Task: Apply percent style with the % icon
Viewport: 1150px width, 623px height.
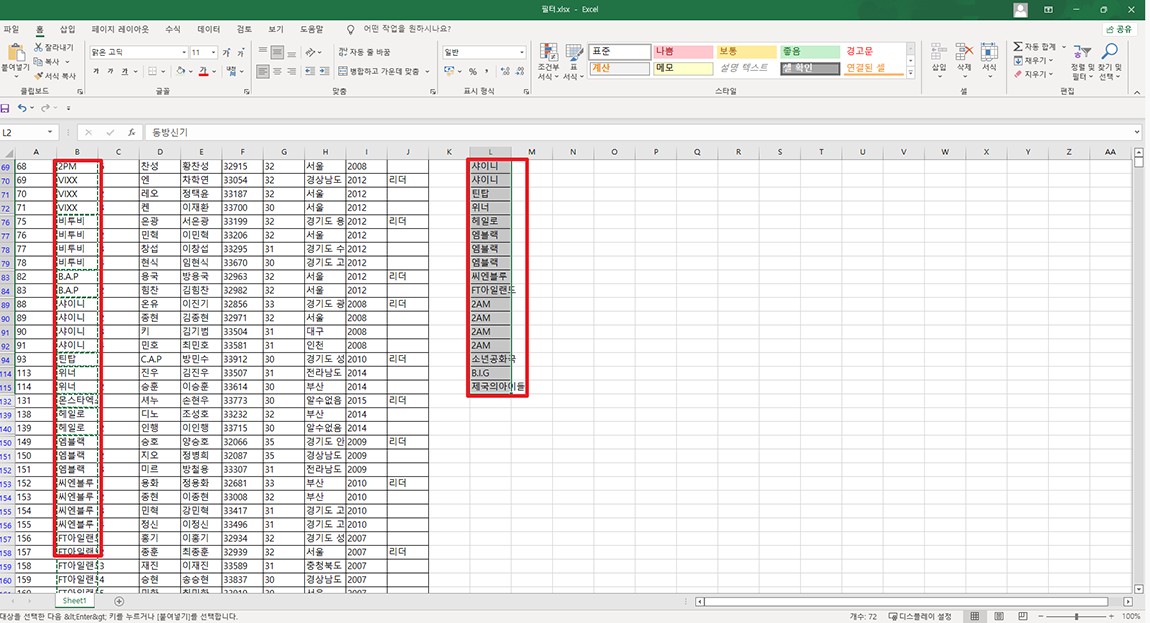Action: pyautogui.click(x=473, y=71)
